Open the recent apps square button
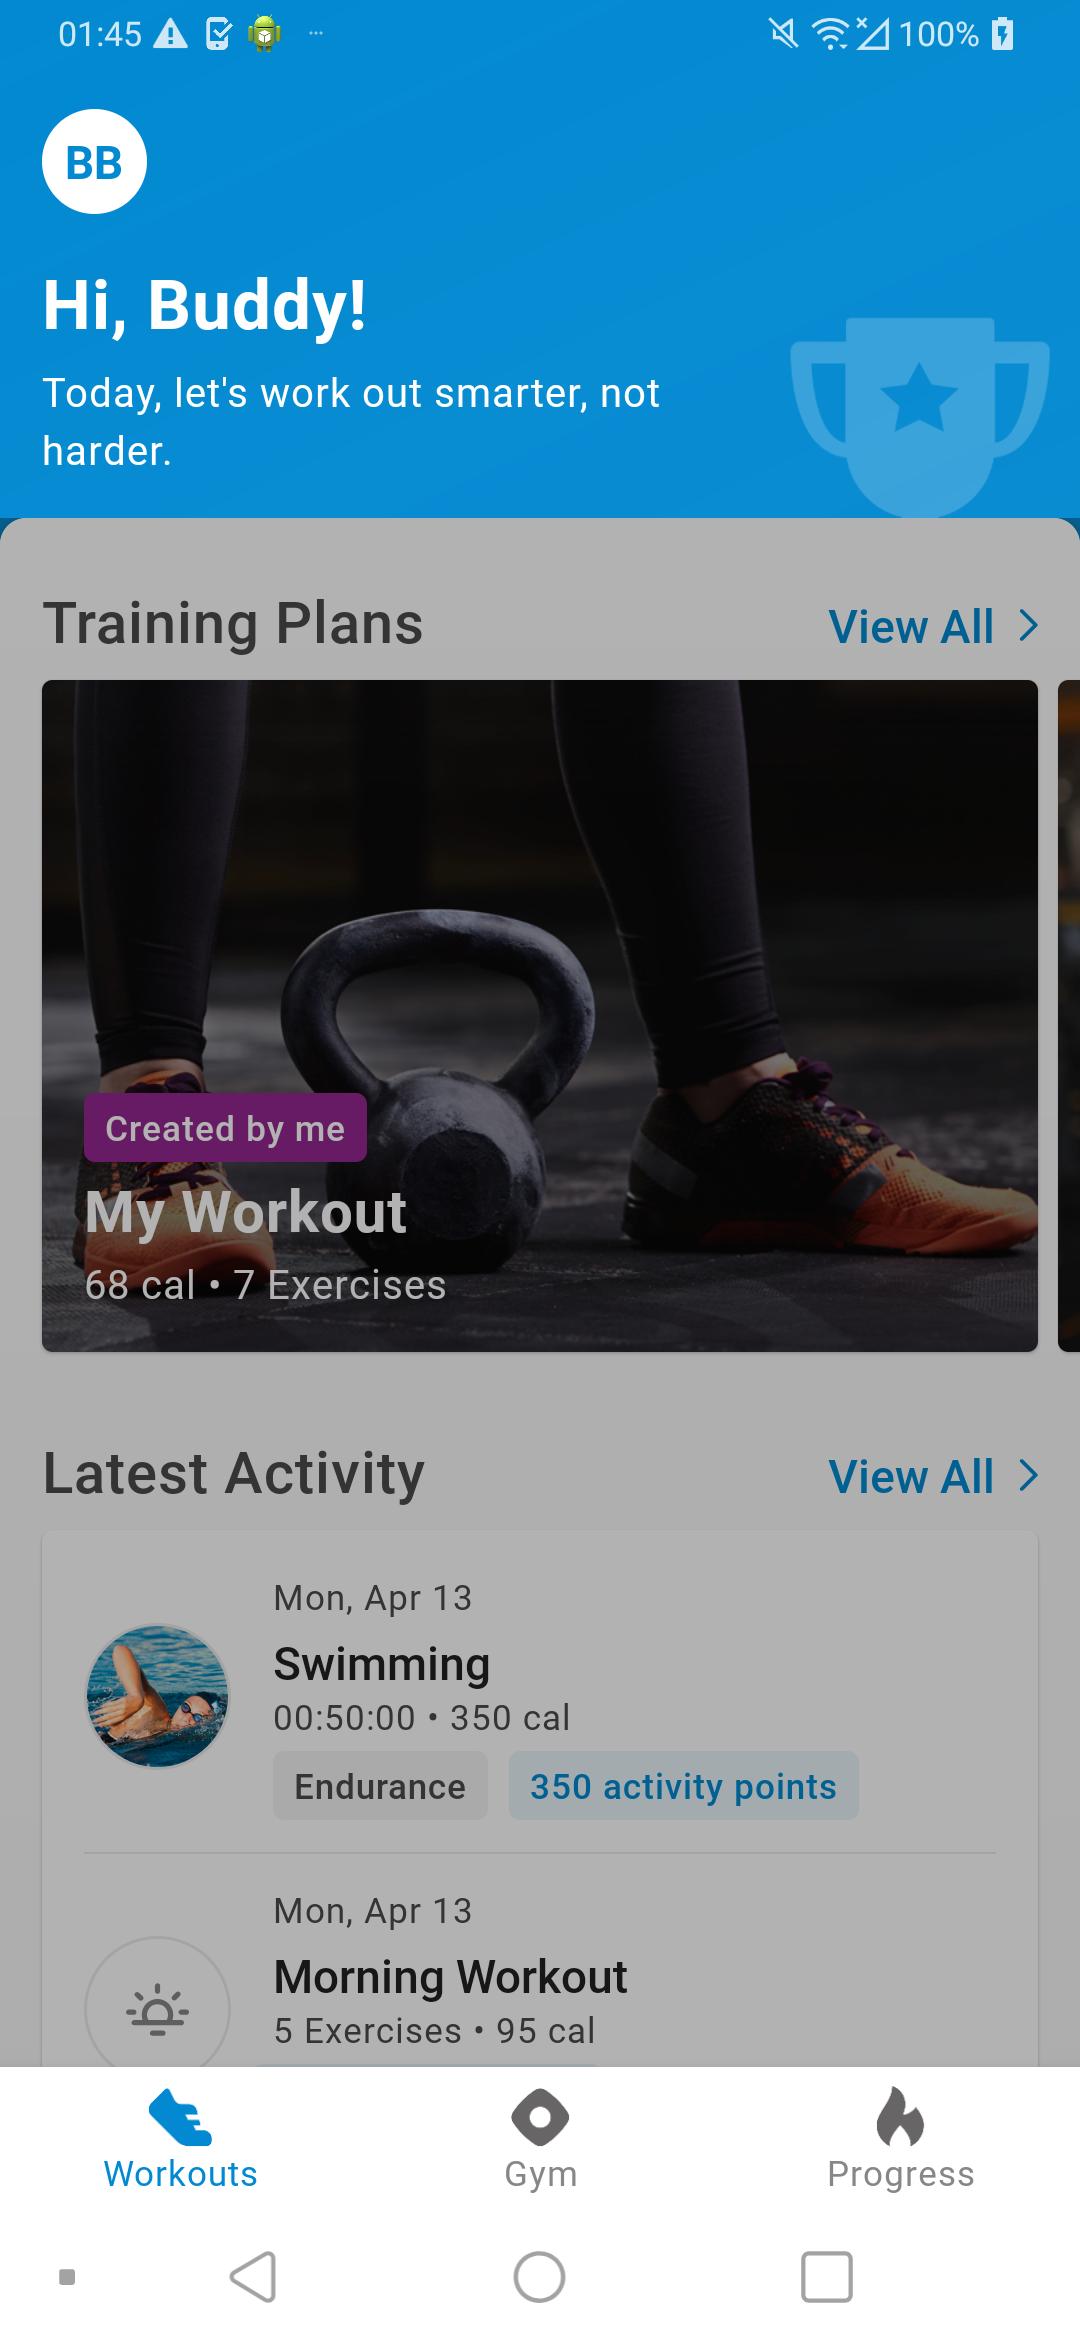The width and height of the screenshot is (1080, 2340). tap(827, 2277)
